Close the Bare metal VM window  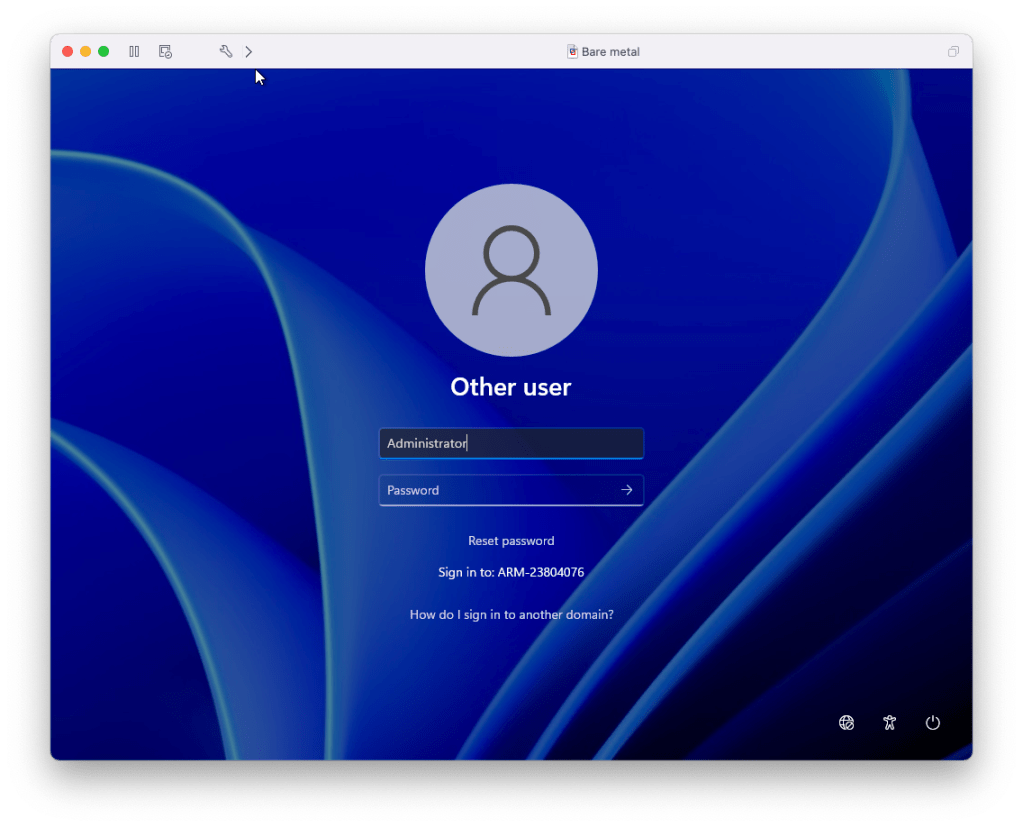pyautogui.click(x=68, y=52)
